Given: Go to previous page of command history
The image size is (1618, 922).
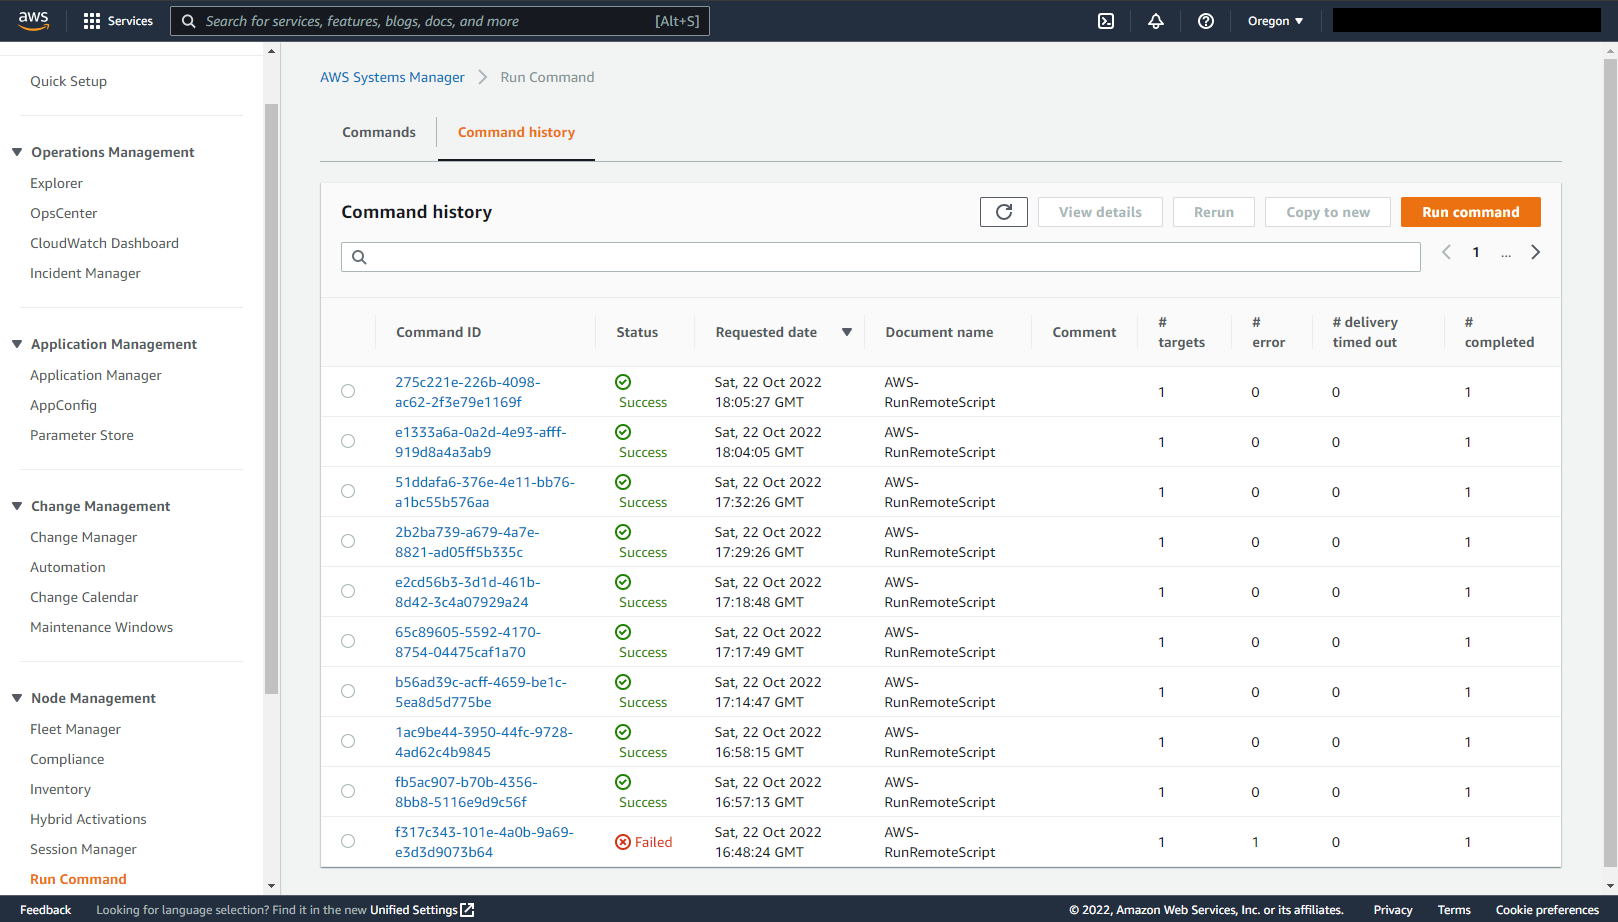Looking at the screenshot, I should point(1446,252).
